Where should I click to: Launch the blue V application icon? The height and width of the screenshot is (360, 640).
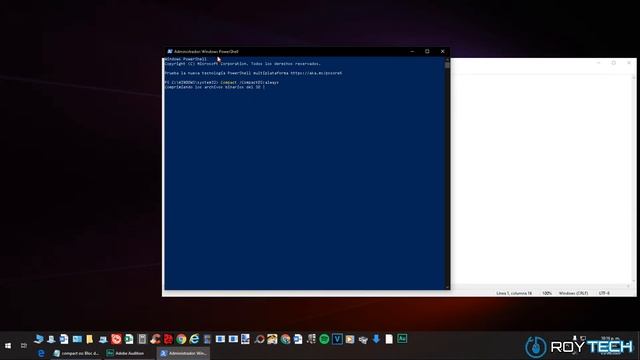[x=337, y=339]
